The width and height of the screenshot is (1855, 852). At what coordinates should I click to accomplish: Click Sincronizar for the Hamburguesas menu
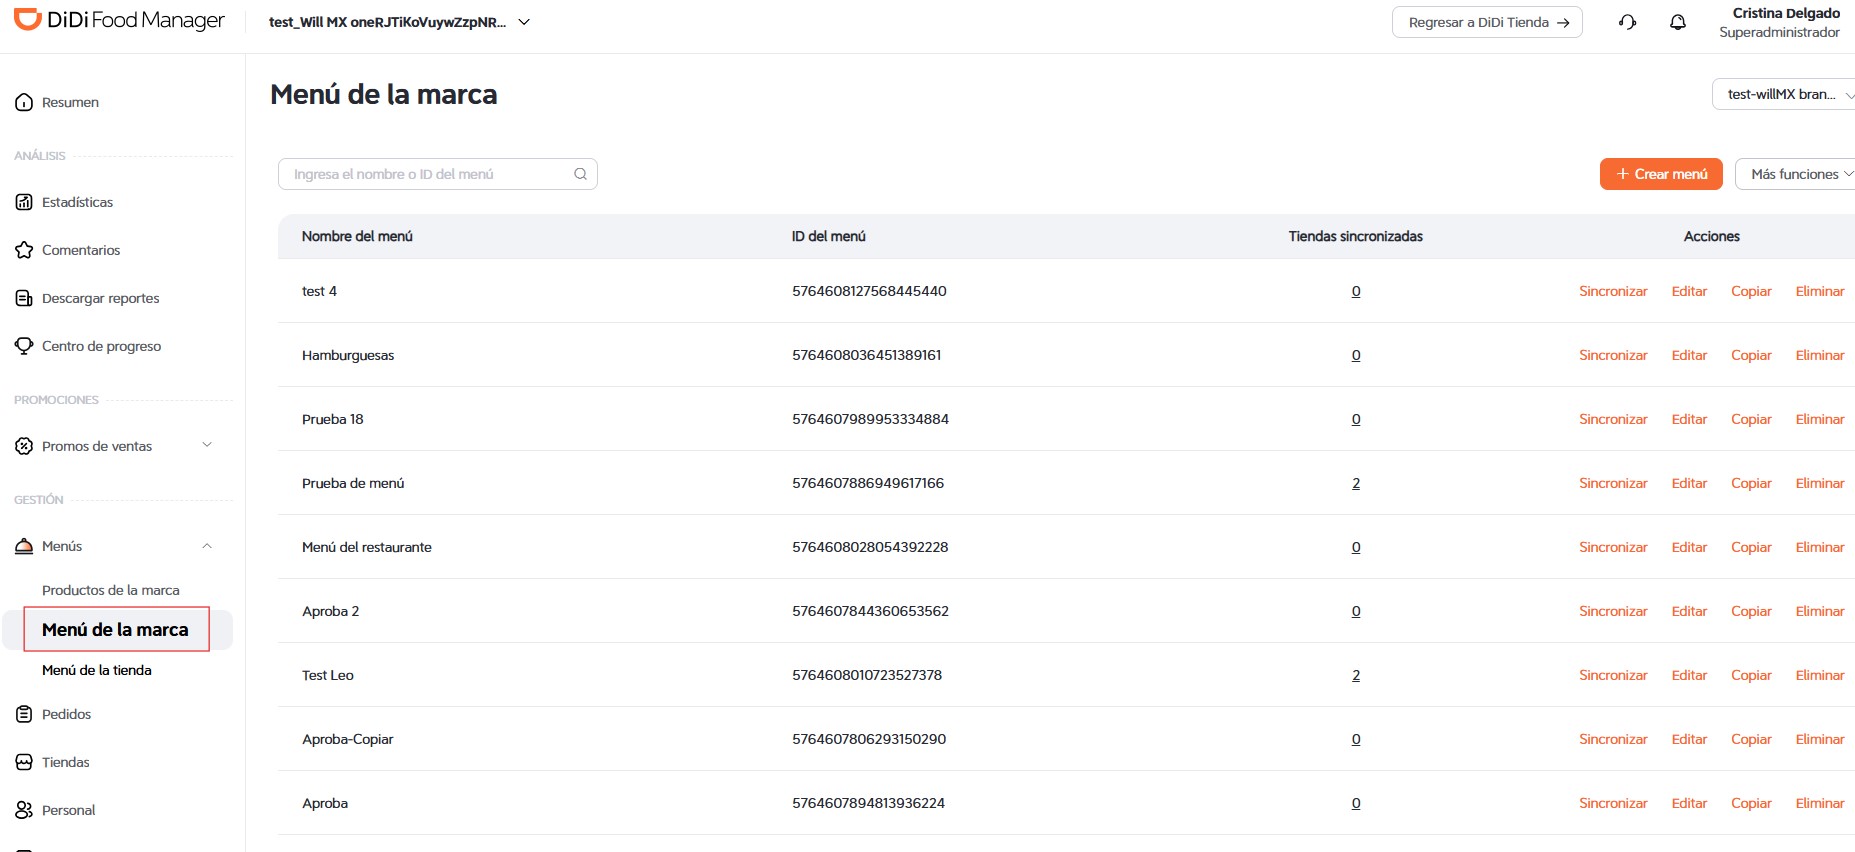[1613, 355]
